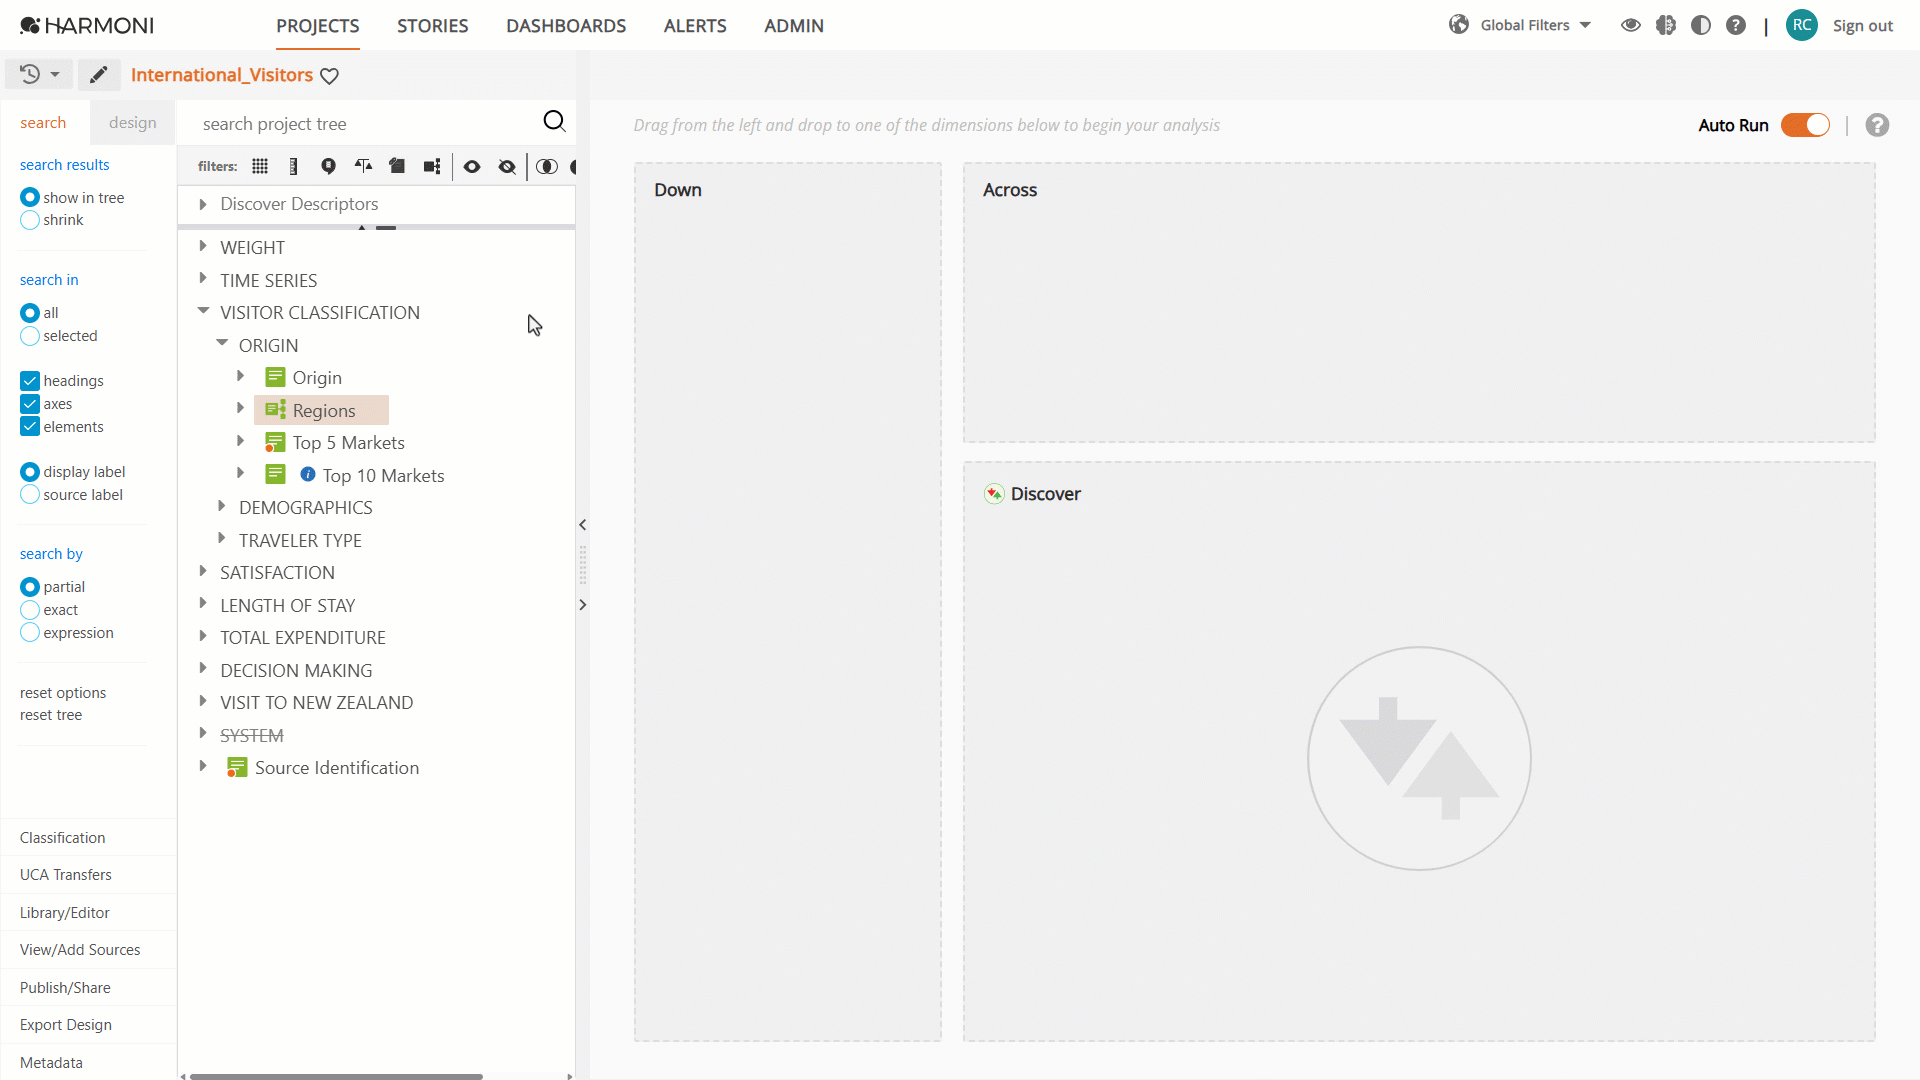The image size is (1920, 1080).
Task: Favorite the project with heart icon
Action: click(x=329, y=76)
